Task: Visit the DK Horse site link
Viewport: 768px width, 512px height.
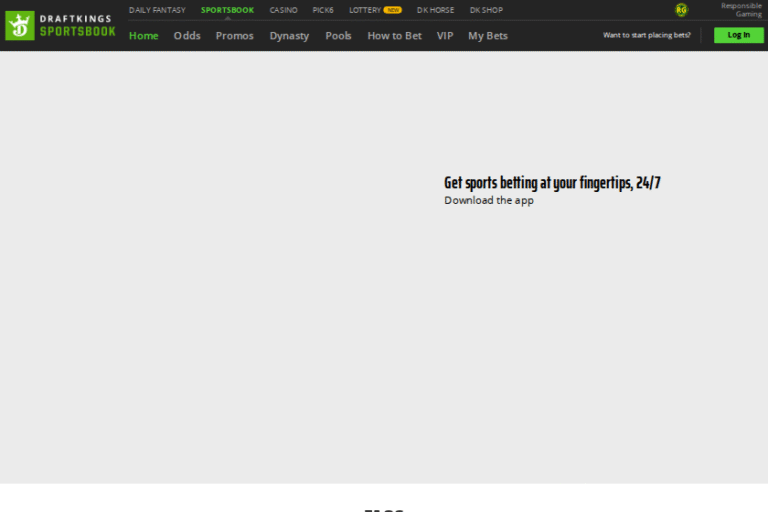Action: click(435, 10)
